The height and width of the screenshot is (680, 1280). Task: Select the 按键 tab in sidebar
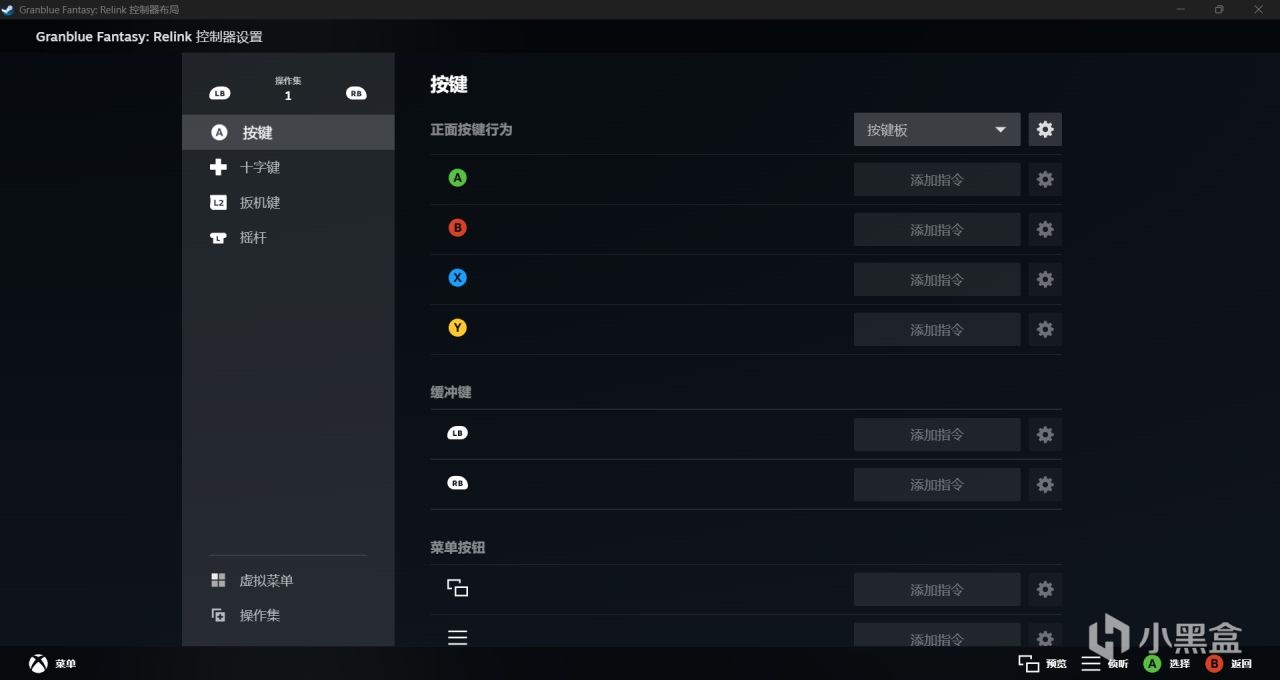pyautogui.click(x=288, y=133)
